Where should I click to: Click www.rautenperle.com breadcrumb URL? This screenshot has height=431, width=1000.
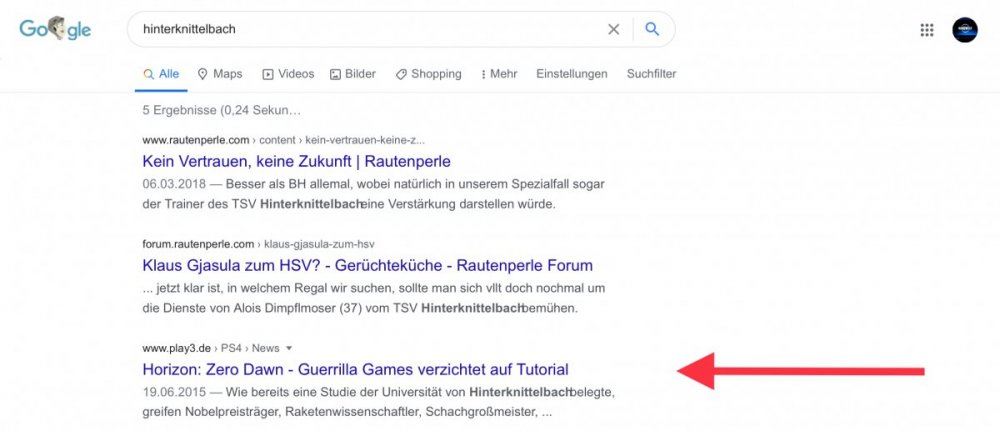(x=283, y=140)
